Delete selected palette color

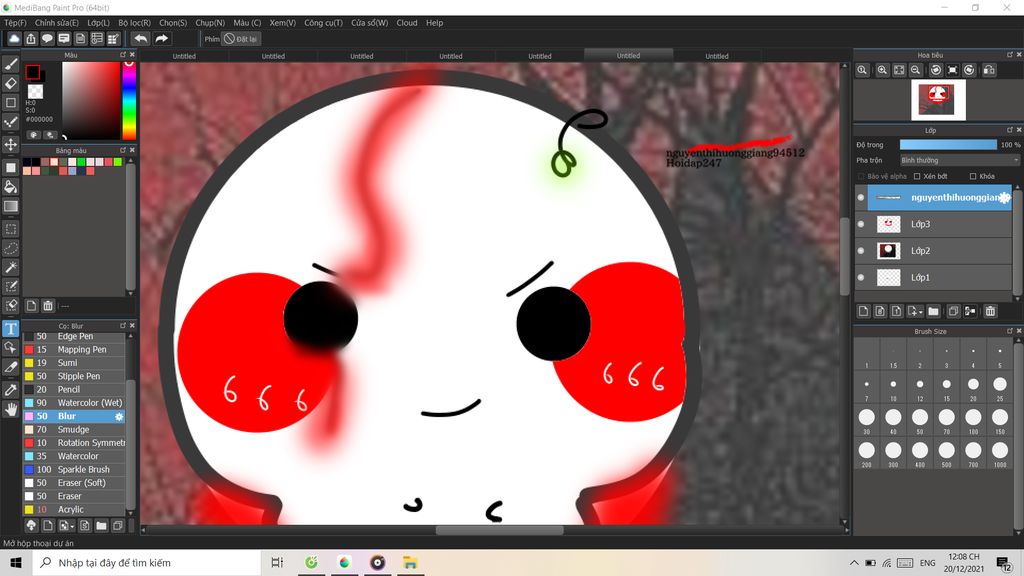point(48,306)
